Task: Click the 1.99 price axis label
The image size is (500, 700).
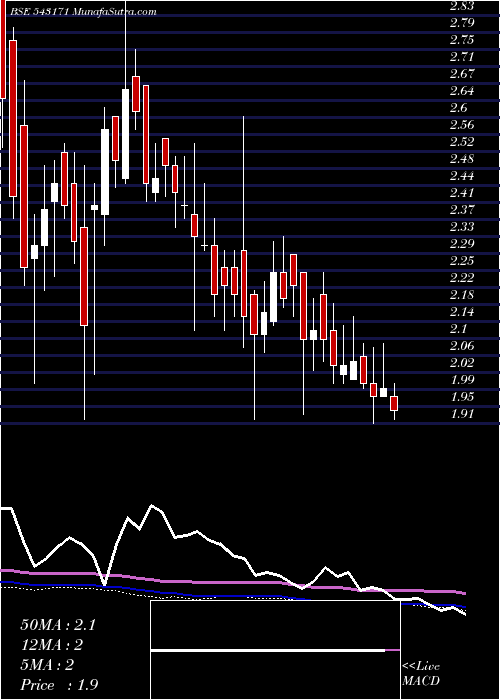Action: [461, 380]
